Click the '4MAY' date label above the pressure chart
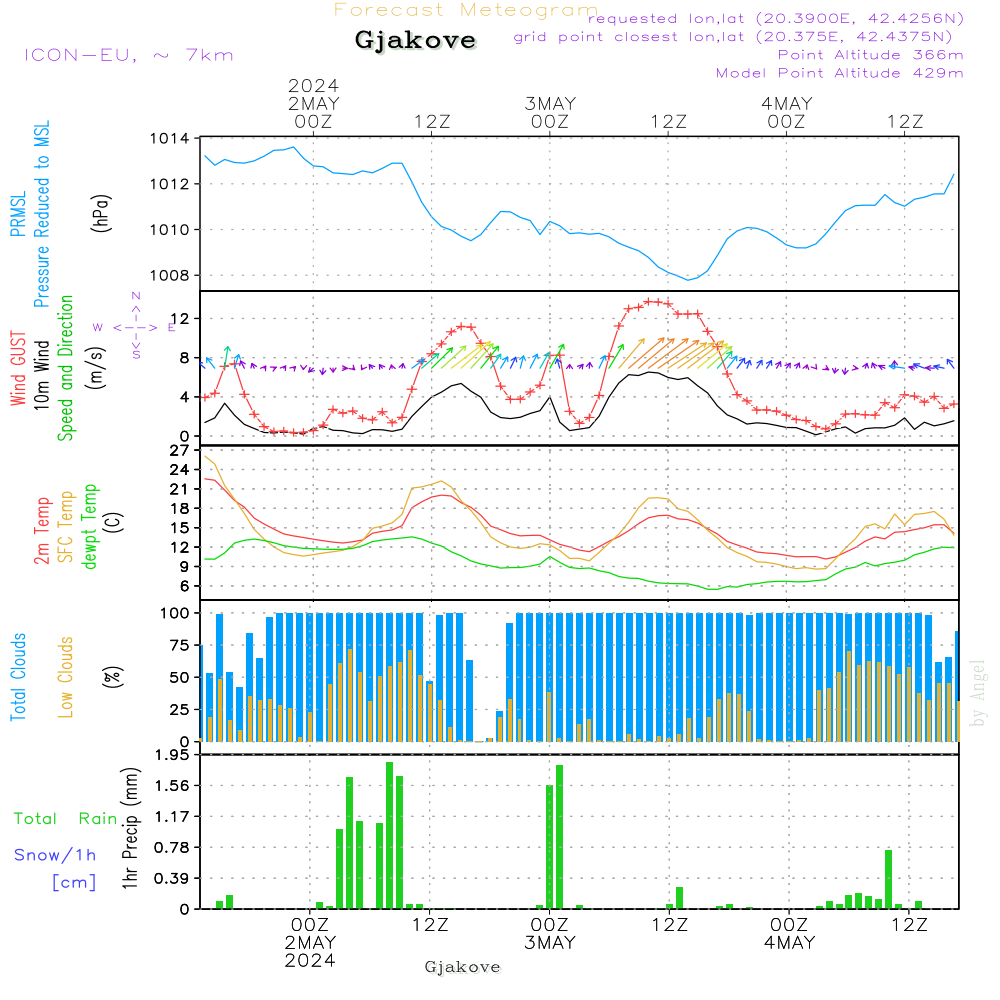Viewport: 1000px width, 1000px height. point(787,103)
